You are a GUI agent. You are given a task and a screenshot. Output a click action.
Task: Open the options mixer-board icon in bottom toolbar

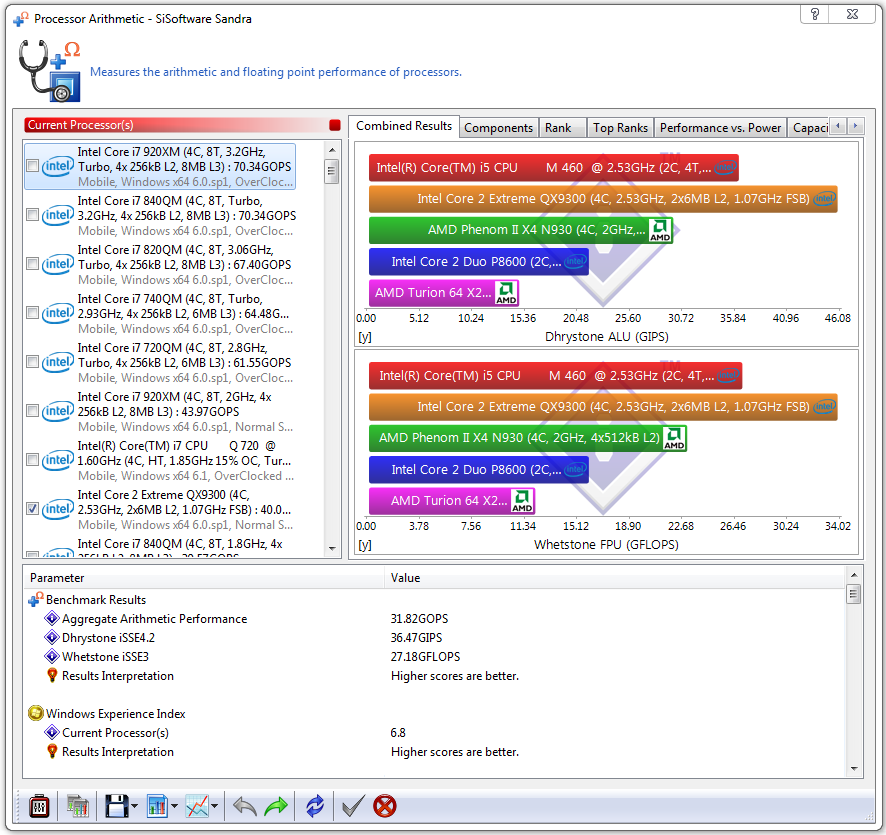click(x=39, y=806)
